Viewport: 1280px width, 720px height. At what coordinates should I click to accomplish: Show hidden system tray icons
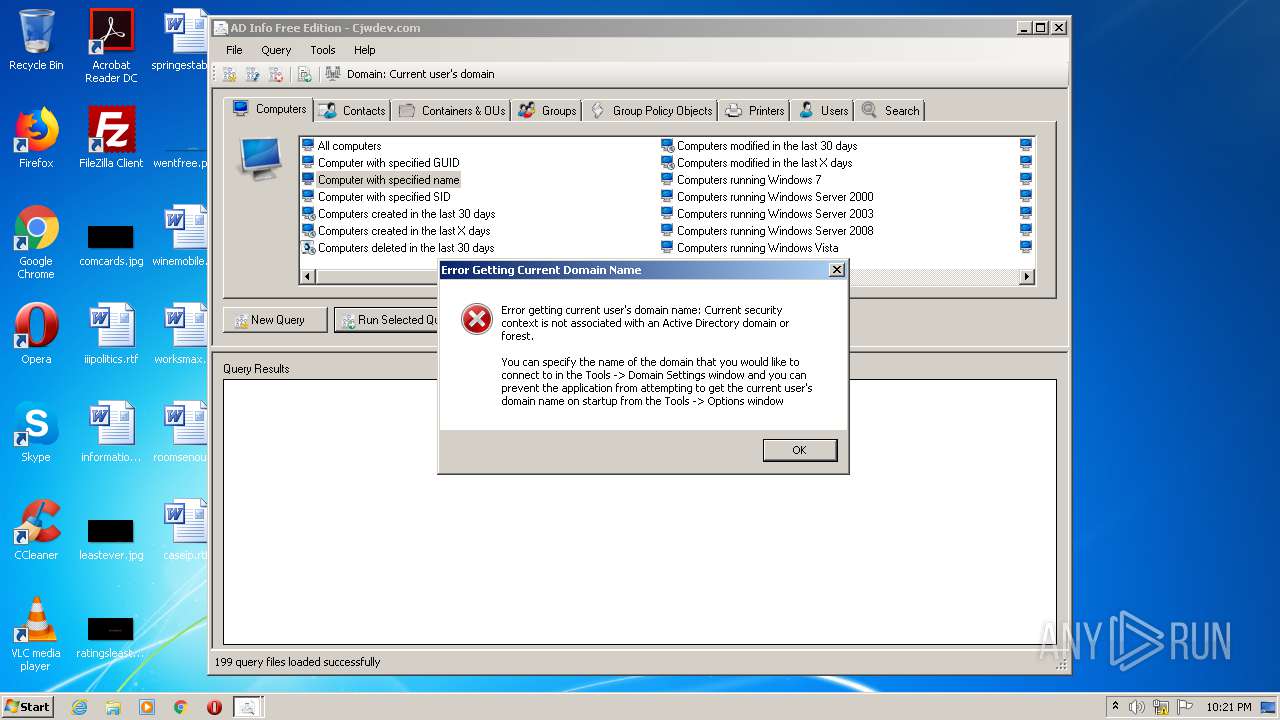(1114, 707)
